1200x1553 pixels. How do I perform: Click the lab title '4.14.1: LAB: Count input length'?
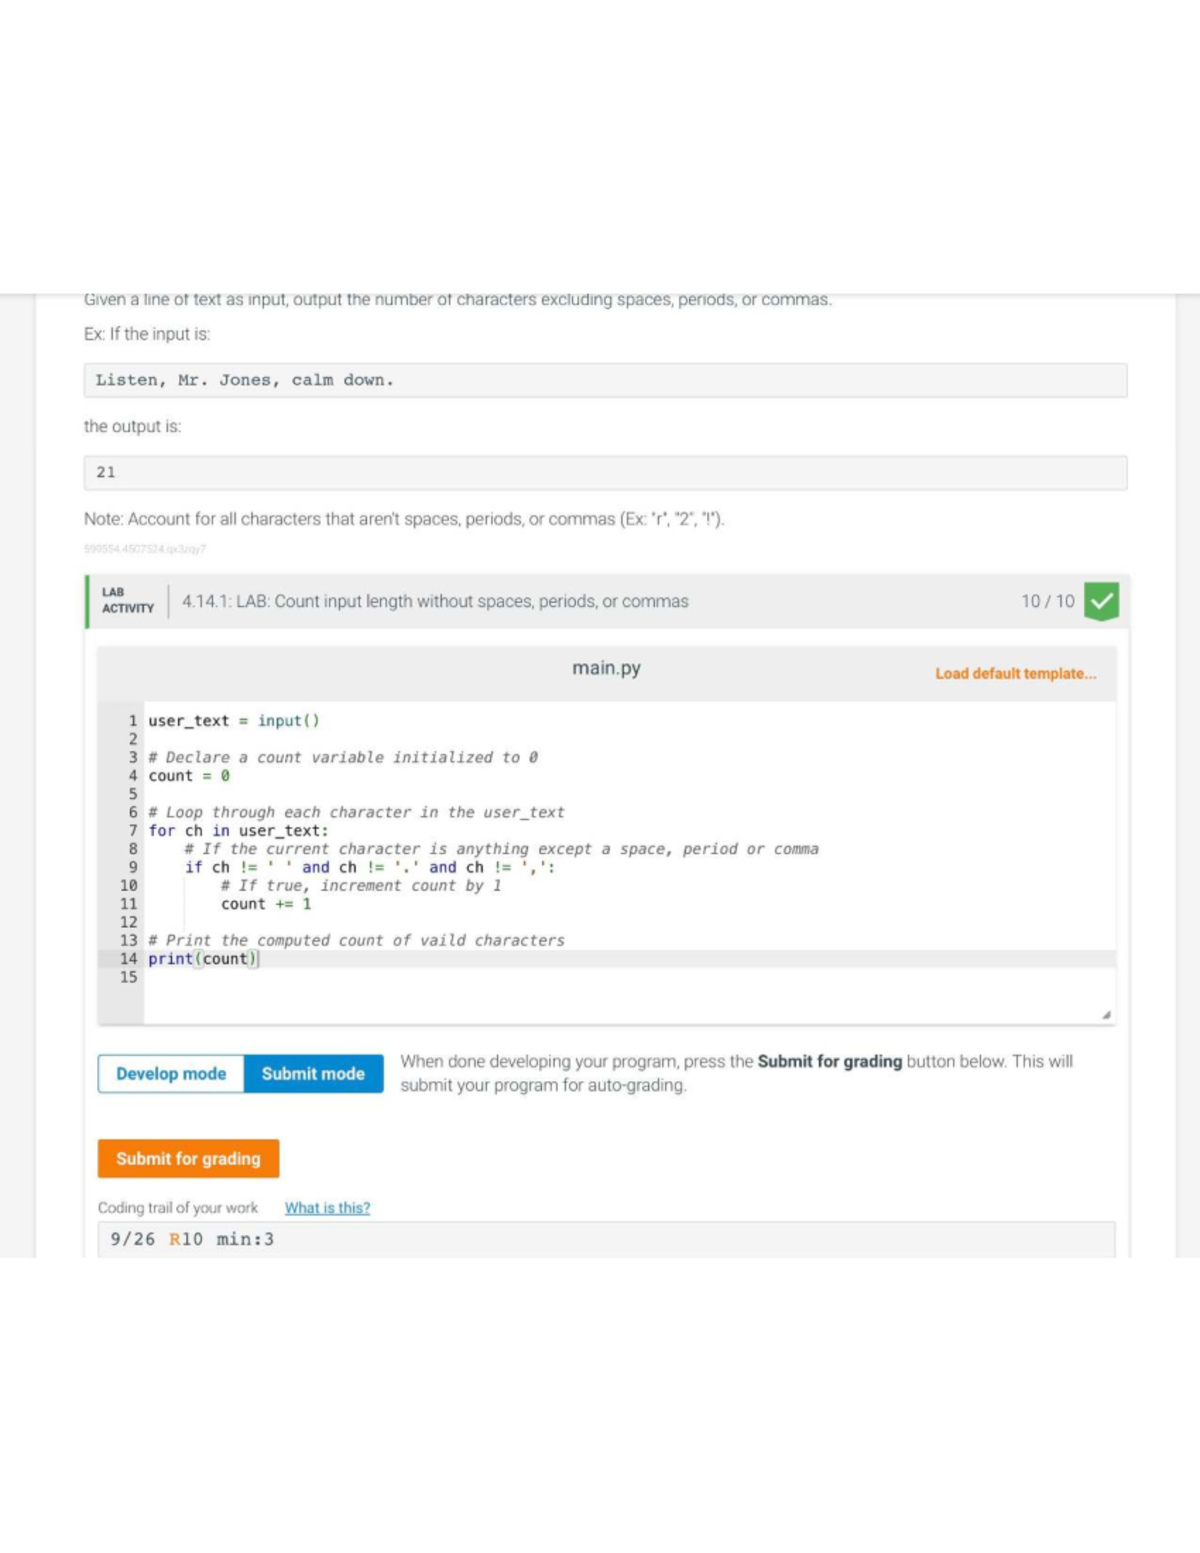pyautogui.click(x=435, y=601)
